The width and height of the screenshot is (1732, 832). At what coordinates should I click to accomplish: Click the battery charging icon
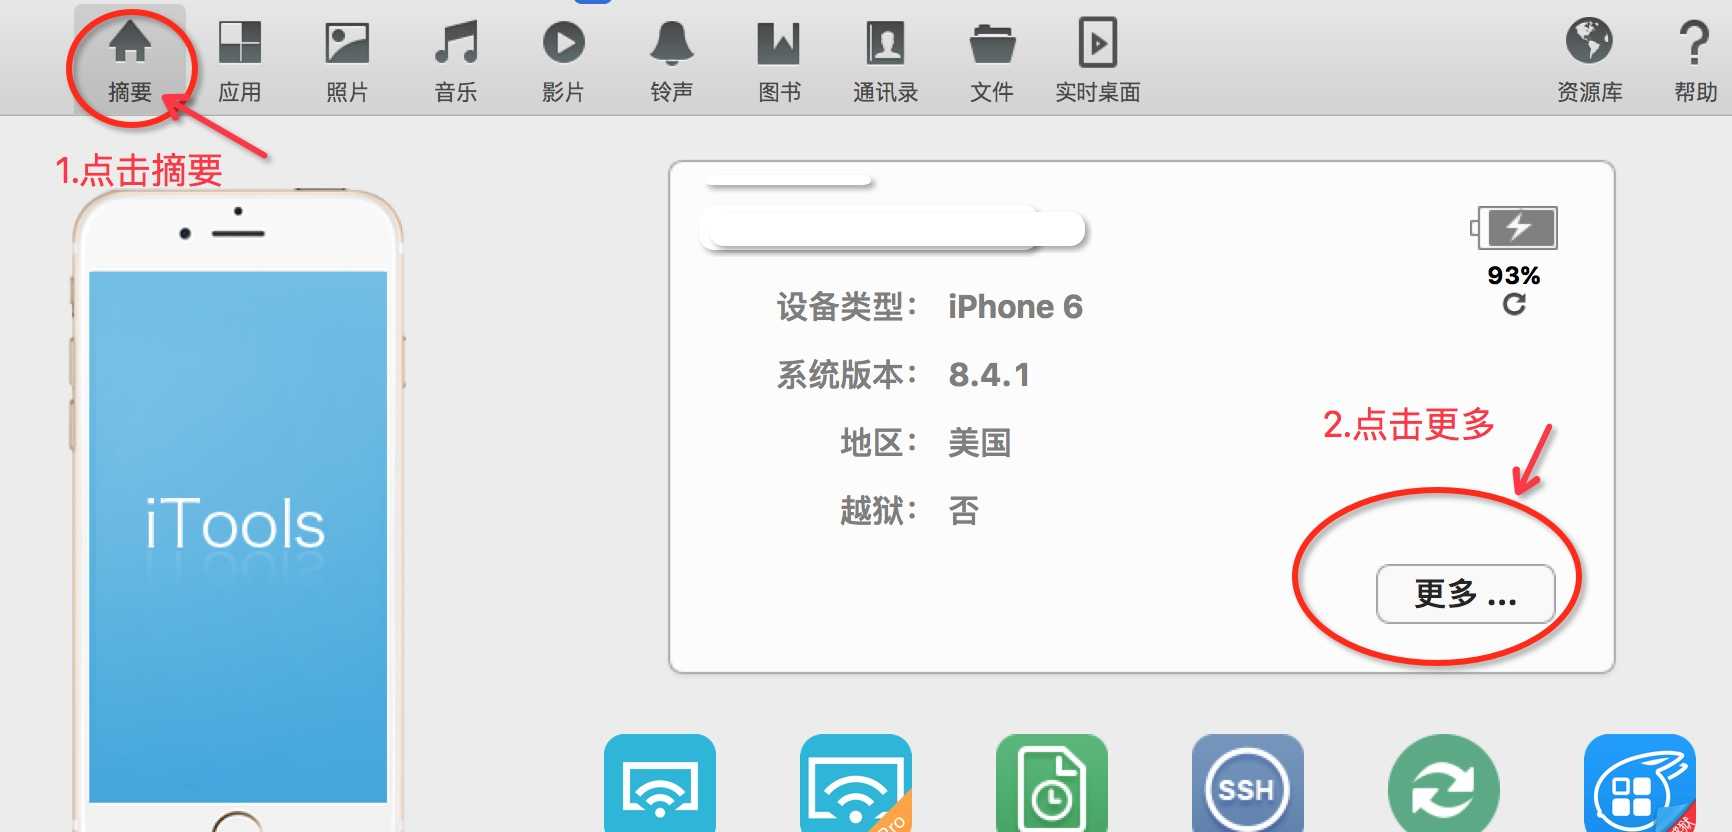click(x=1513, y=228)
